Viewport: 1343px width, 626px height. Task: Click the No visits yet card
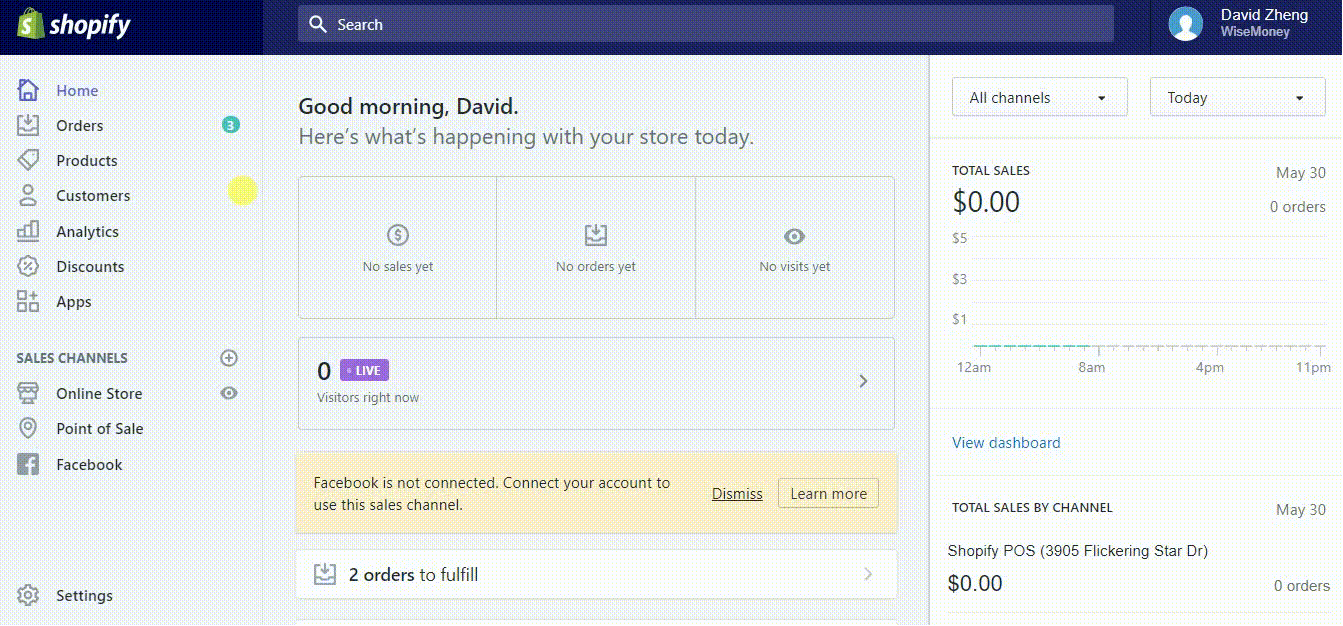(x=795, y=248)
